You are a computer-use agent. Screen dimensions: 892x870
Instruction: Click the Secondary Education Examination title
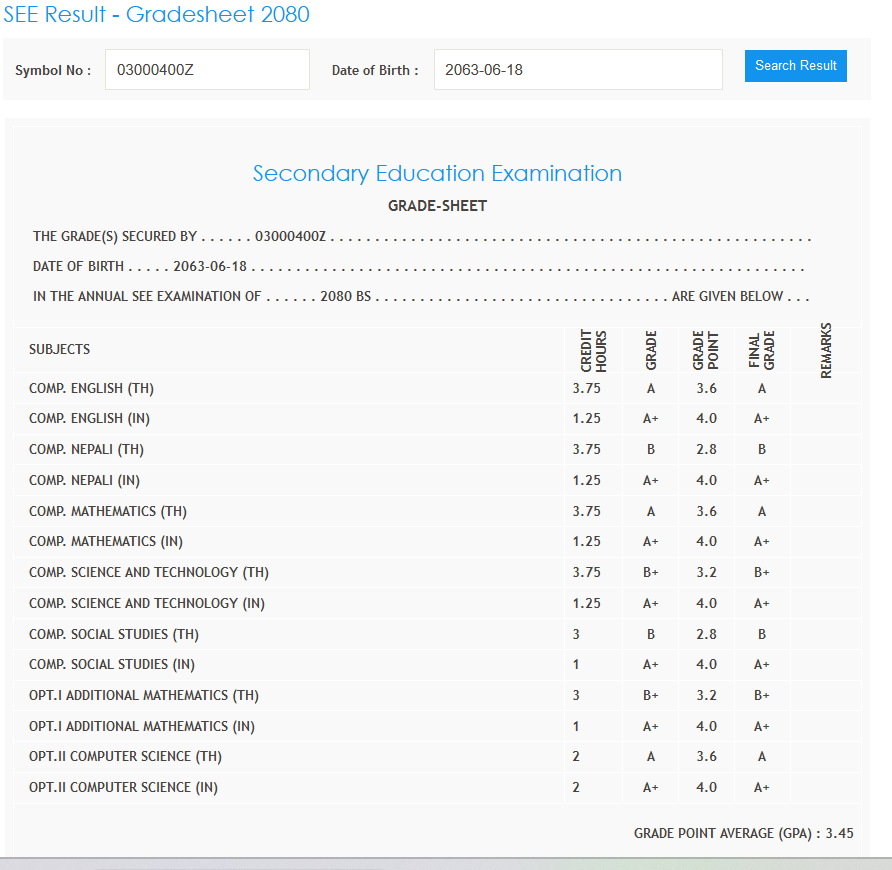pos(437,174)
